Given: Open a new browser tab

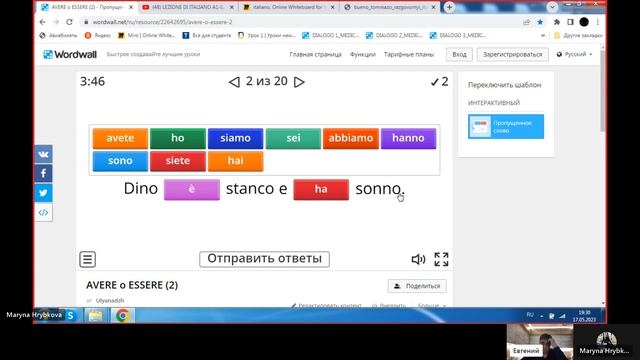Looking at the screenshot, I should [449, 7].
